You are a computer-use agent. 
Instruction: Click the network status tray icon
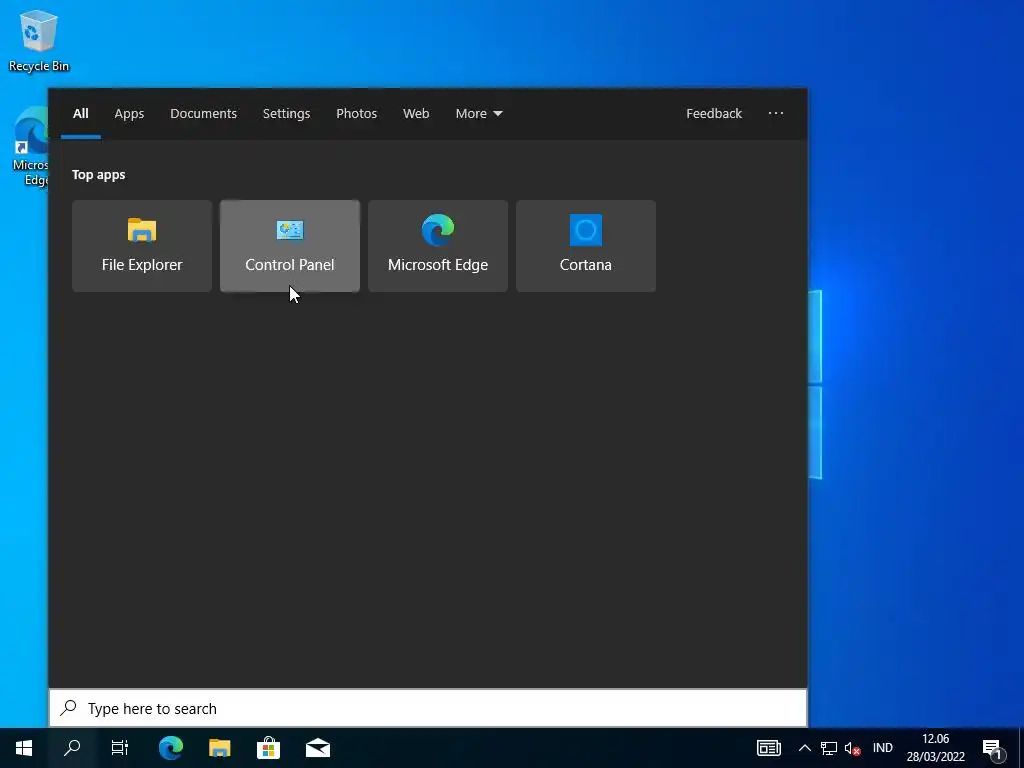[829, 748]
